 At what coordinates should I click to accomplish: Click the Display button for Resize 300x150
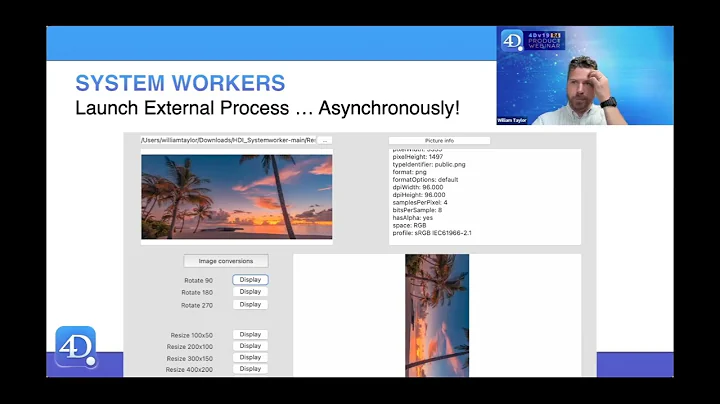(x=250, y=357)
